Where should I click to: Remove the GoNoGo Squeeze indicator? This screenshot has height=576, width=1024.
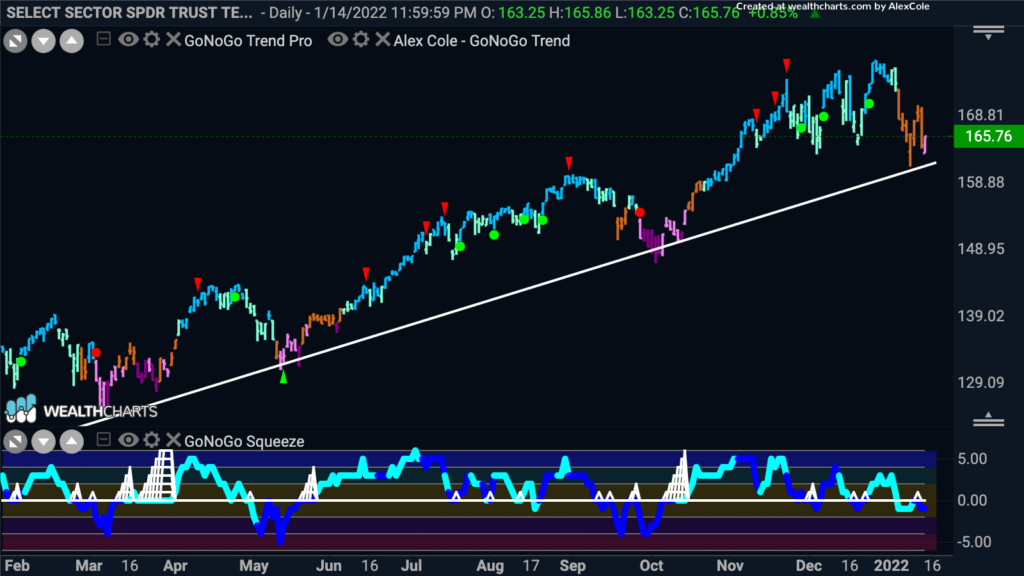[x=173, y=440]
